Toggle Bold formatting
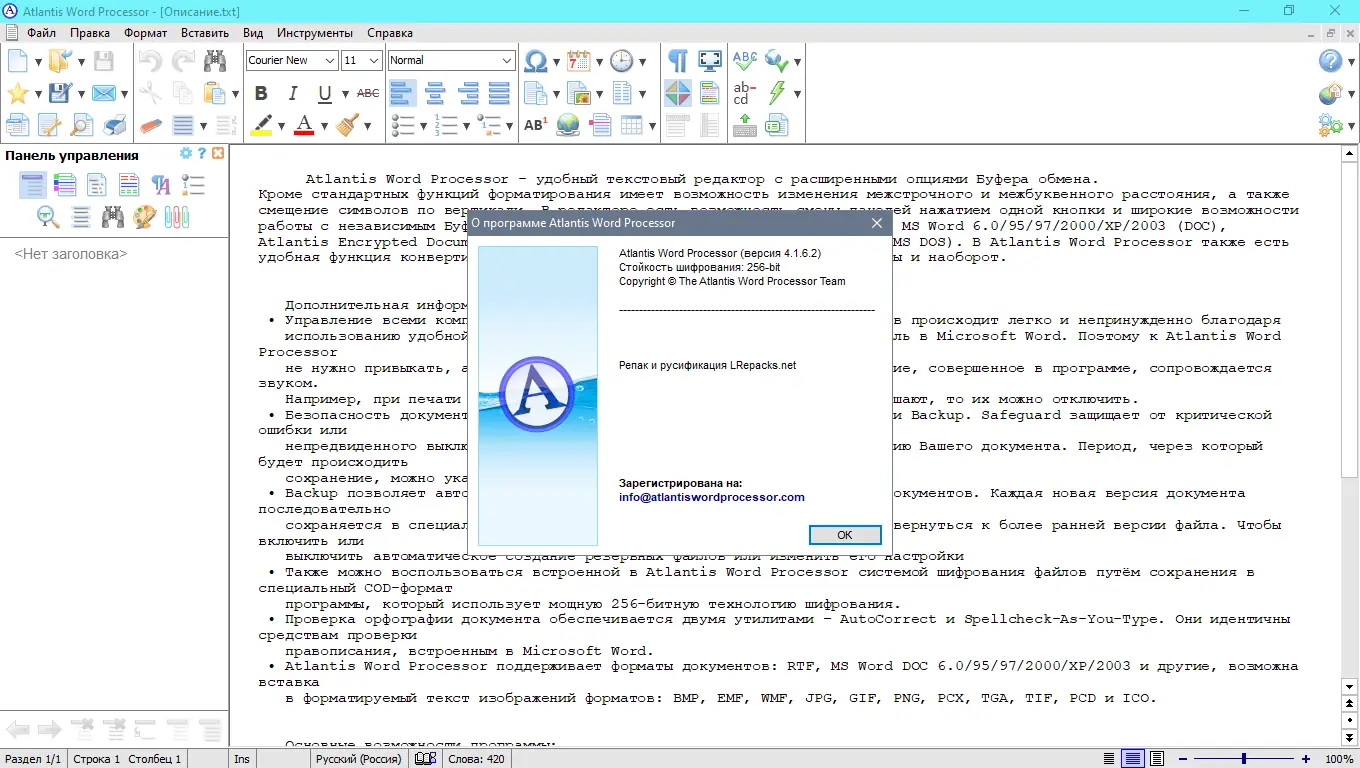This screenshot has height=768, width=1360. pyautogui.click(x=261, y=93)
